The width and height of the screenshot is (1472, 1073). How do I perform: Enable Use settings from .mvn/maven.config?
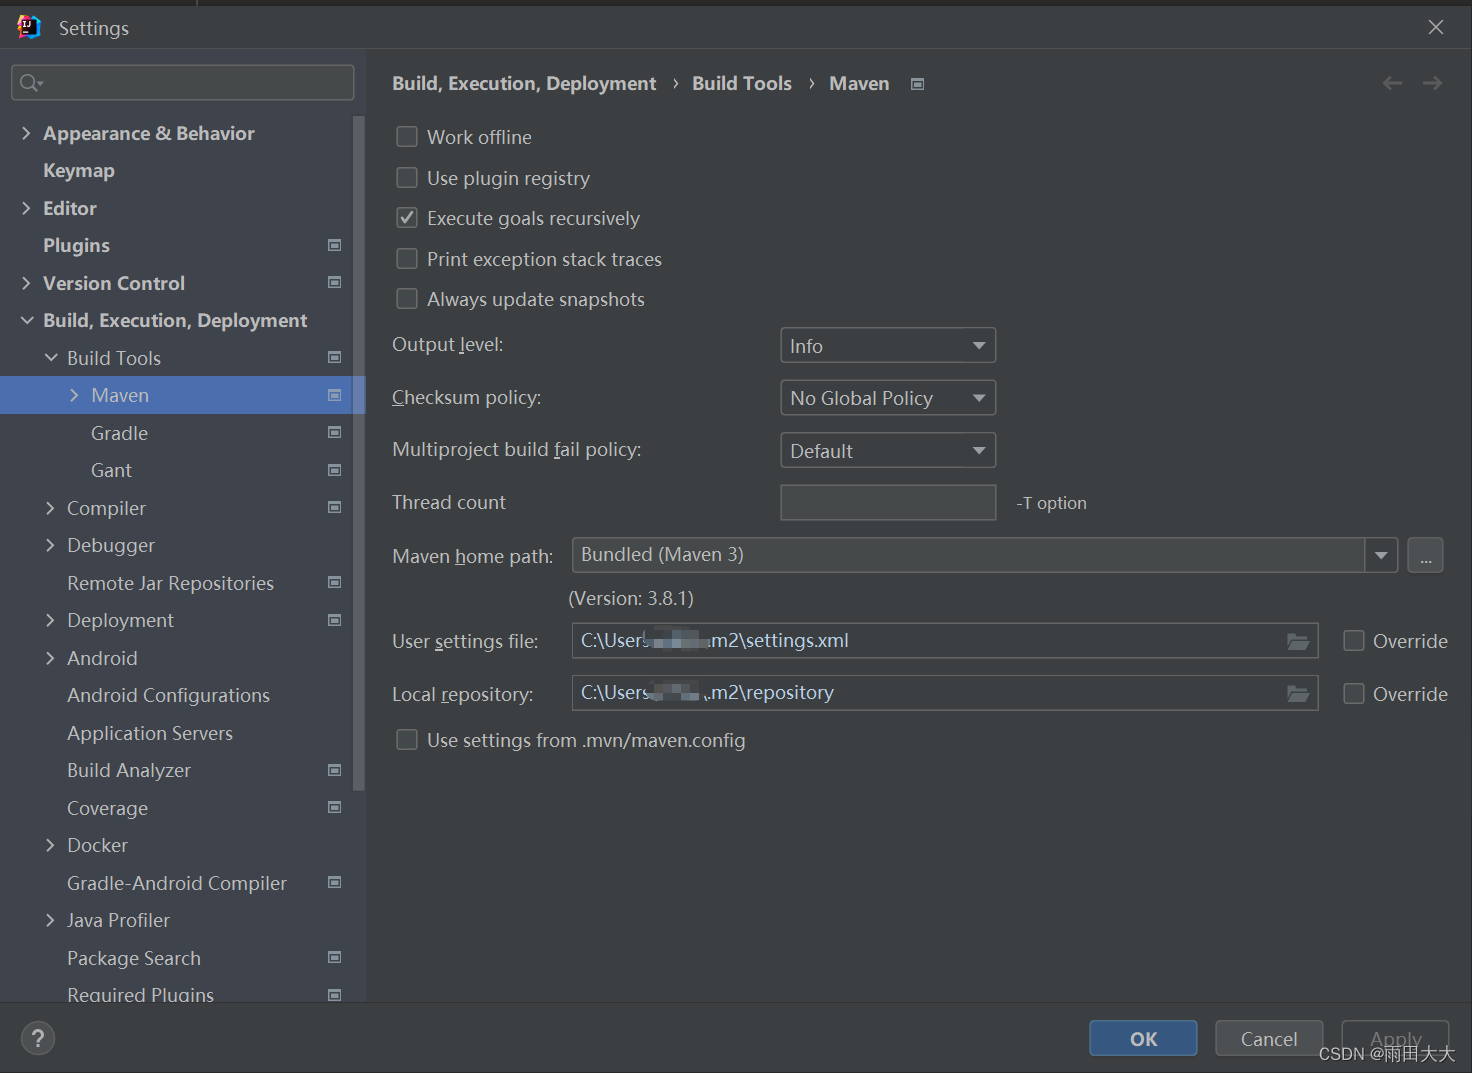[407, 740]
